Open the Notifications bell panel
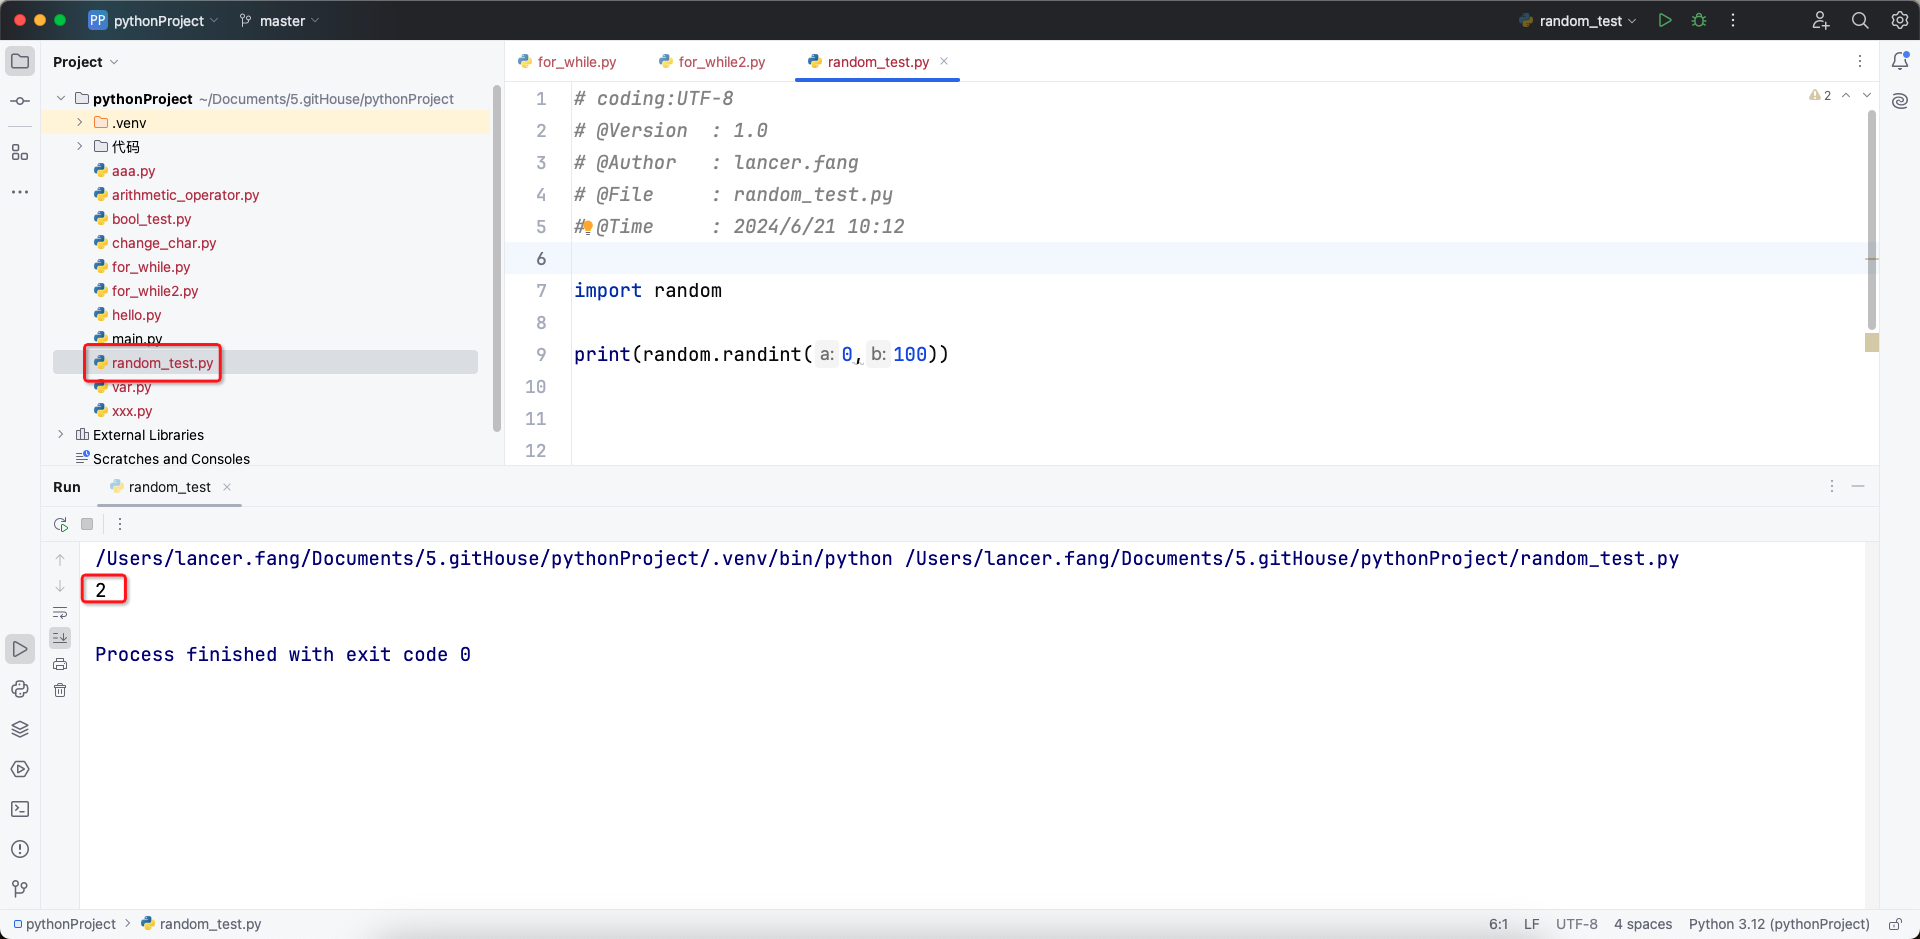The image size is (1920, 939). (x=1900, y=61)
